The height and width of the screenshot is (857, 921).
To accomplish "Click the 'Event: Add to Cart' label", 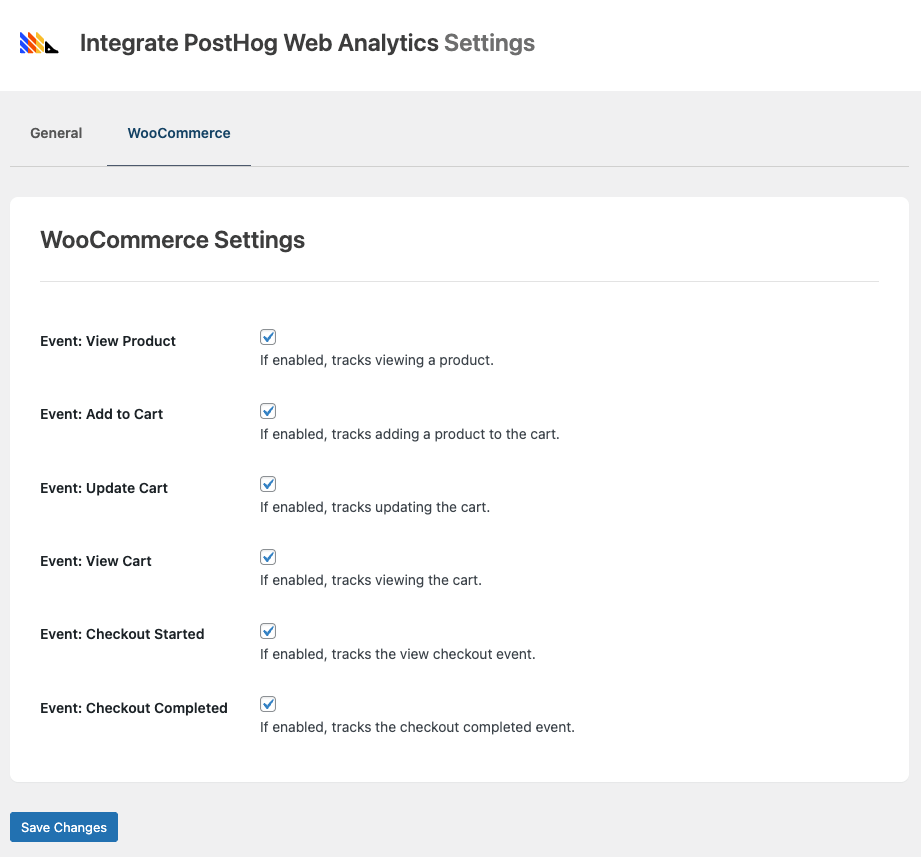I will [102, 414].
